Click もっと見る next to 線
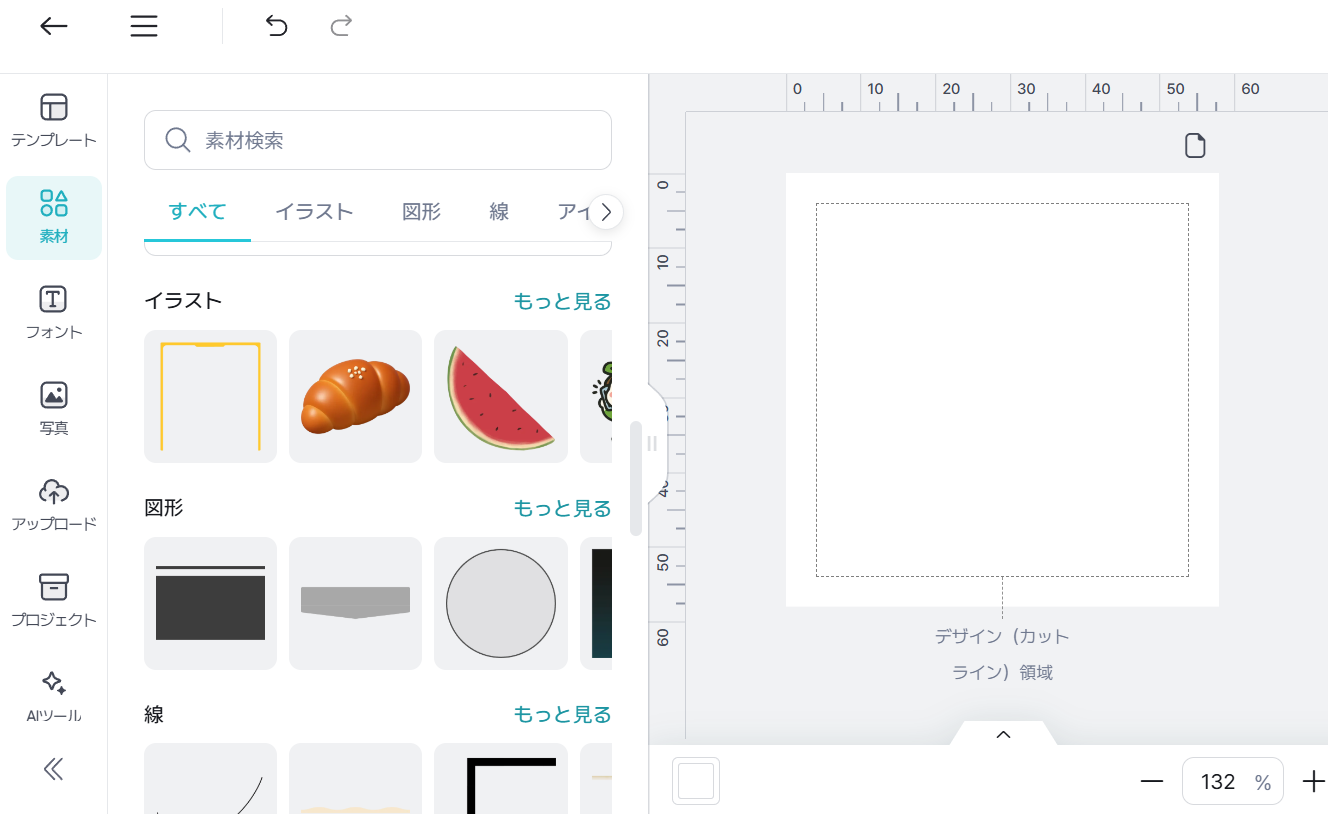The image size is (1328, 814). (562, 715)
